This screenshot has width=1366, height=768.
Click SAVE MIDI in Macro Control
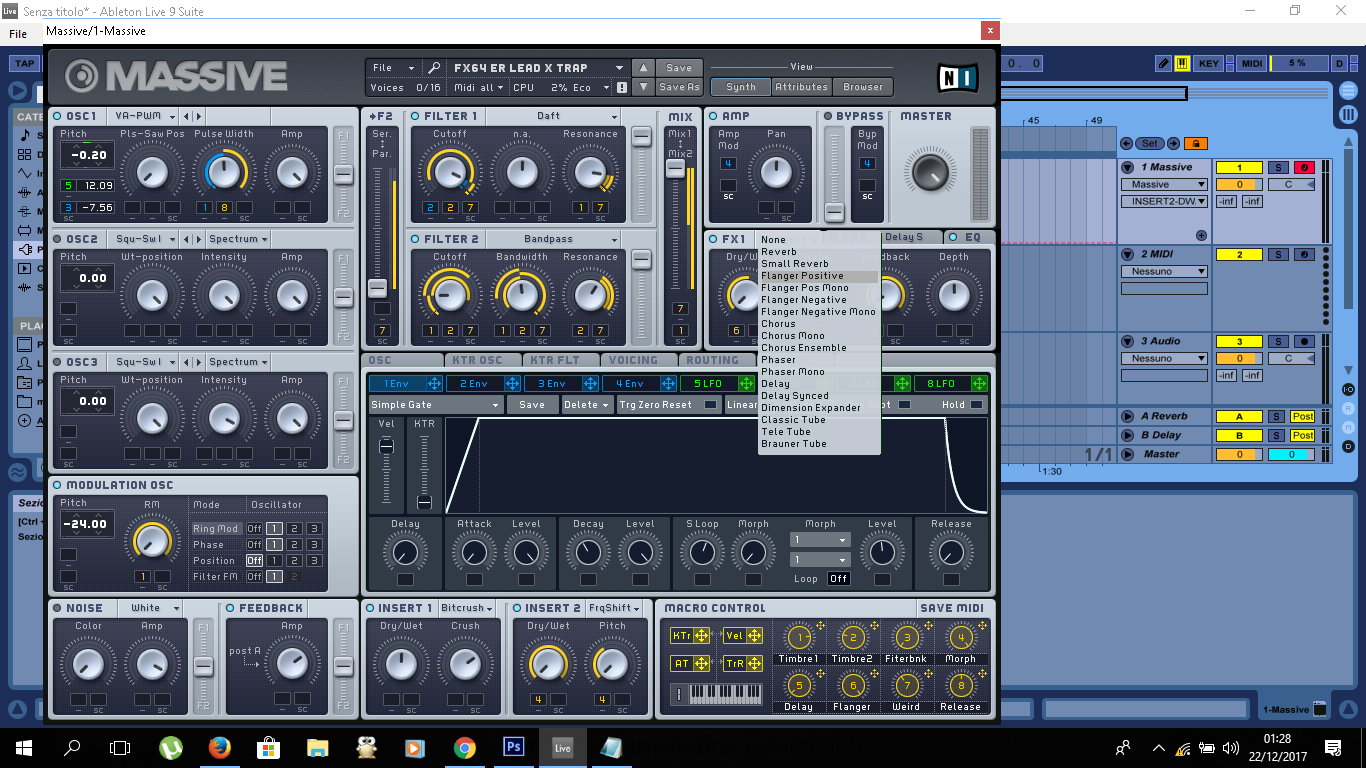pyautogui.click(x=952, y=608)
